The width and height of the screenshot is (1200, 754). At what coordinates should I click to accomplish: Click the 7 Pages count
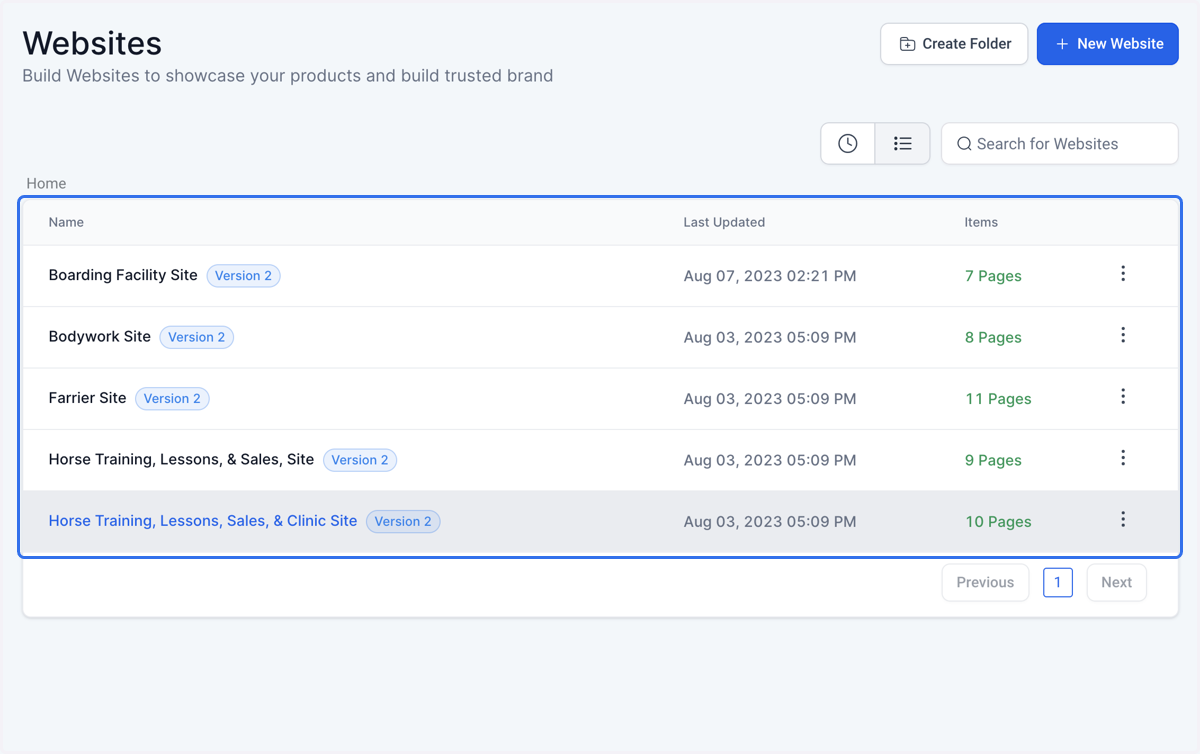[993, 276]
